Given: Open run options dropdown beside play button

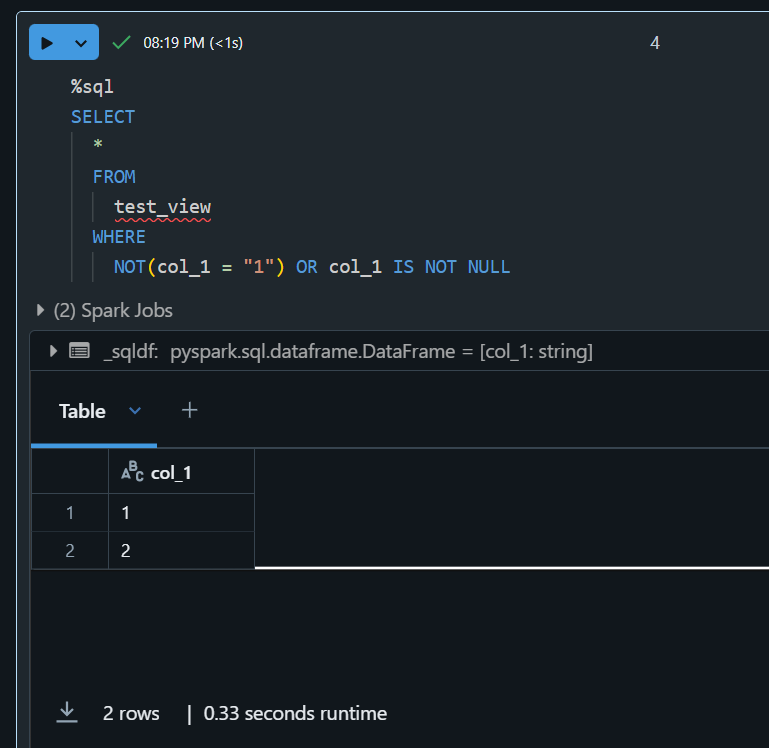Looking at the screenshot, I should (x=81, y=43).
